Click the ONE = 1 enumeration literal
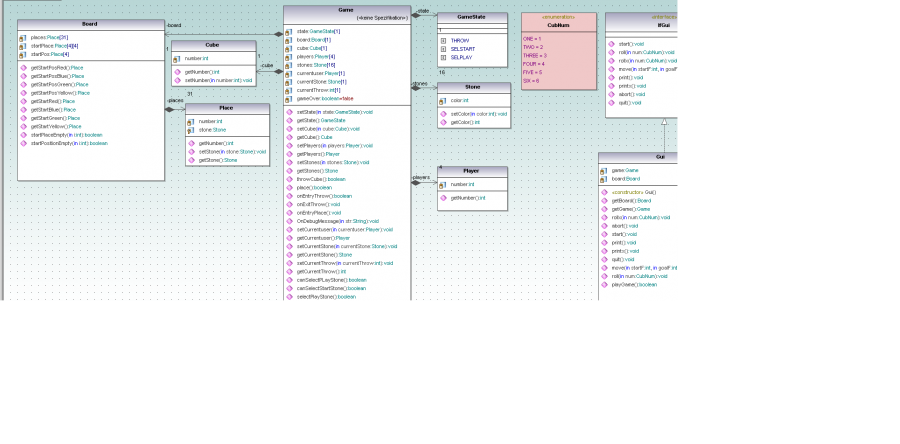Viewport: 900px width, 444px height. click(x=532, y=38)
